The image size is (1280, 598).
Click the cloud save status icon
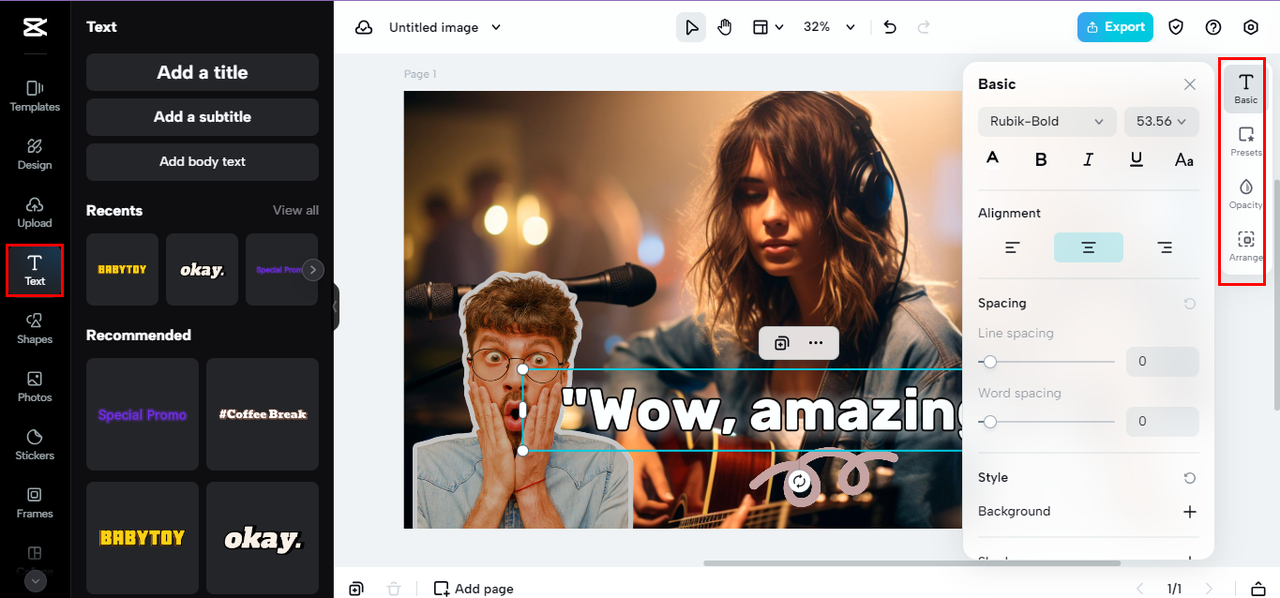[364, 27]
